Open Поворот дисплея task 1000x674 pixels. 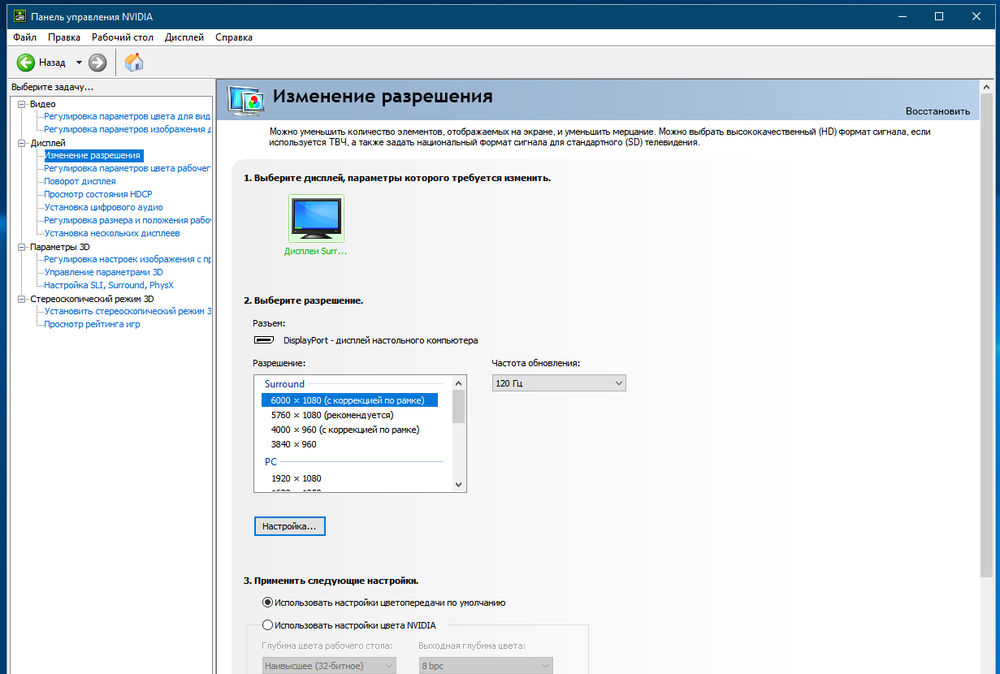80,181
